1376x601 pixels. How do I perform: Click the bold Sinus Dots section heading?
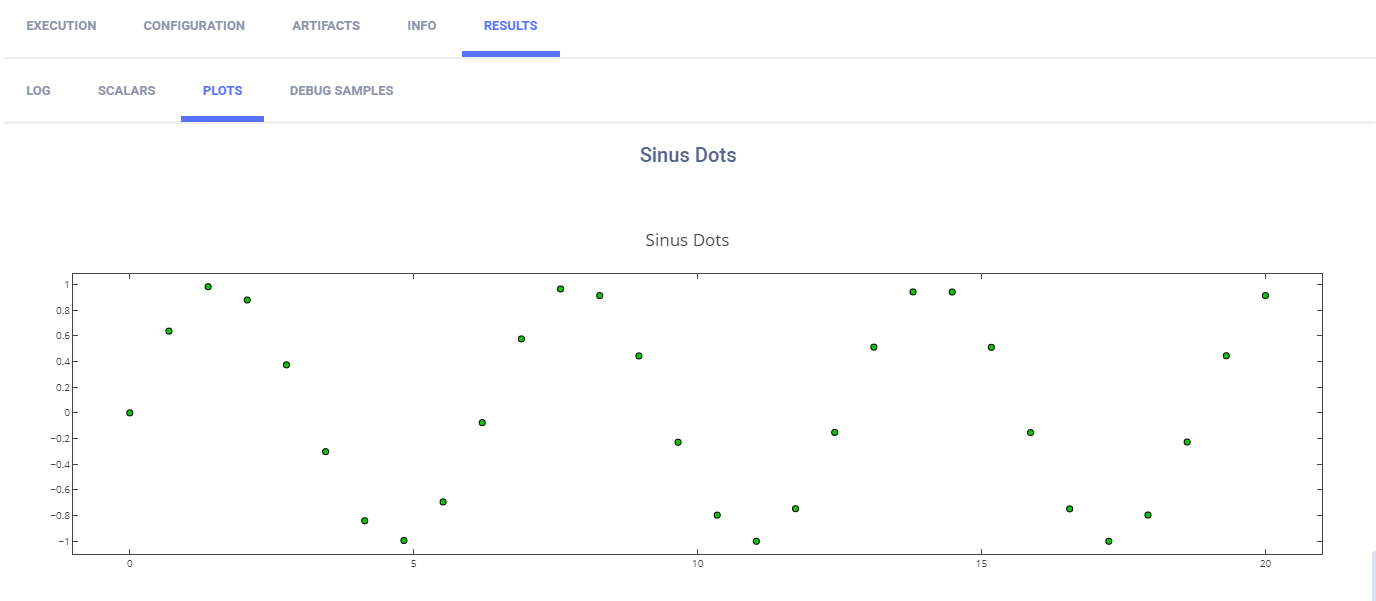tap(688, 155)
